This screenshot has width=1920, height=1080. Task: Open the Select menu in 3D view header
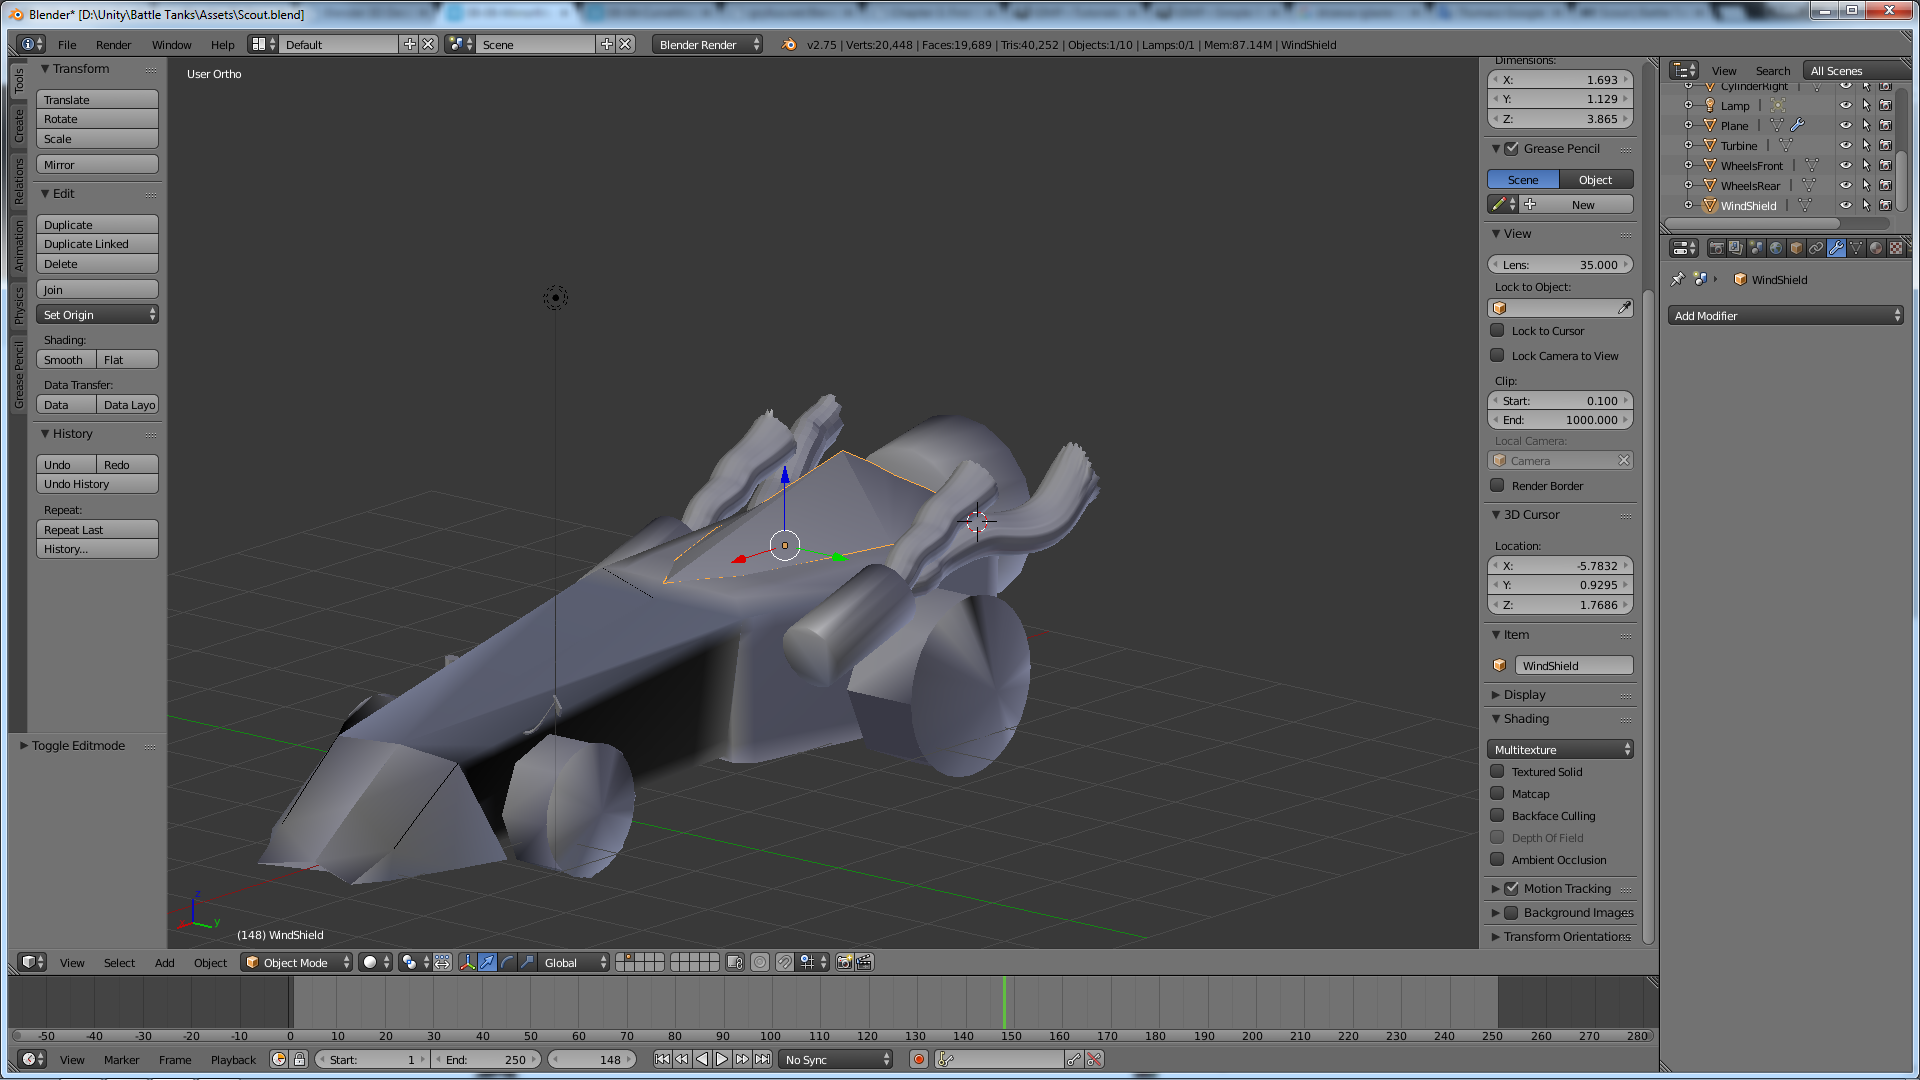[119, 962]
